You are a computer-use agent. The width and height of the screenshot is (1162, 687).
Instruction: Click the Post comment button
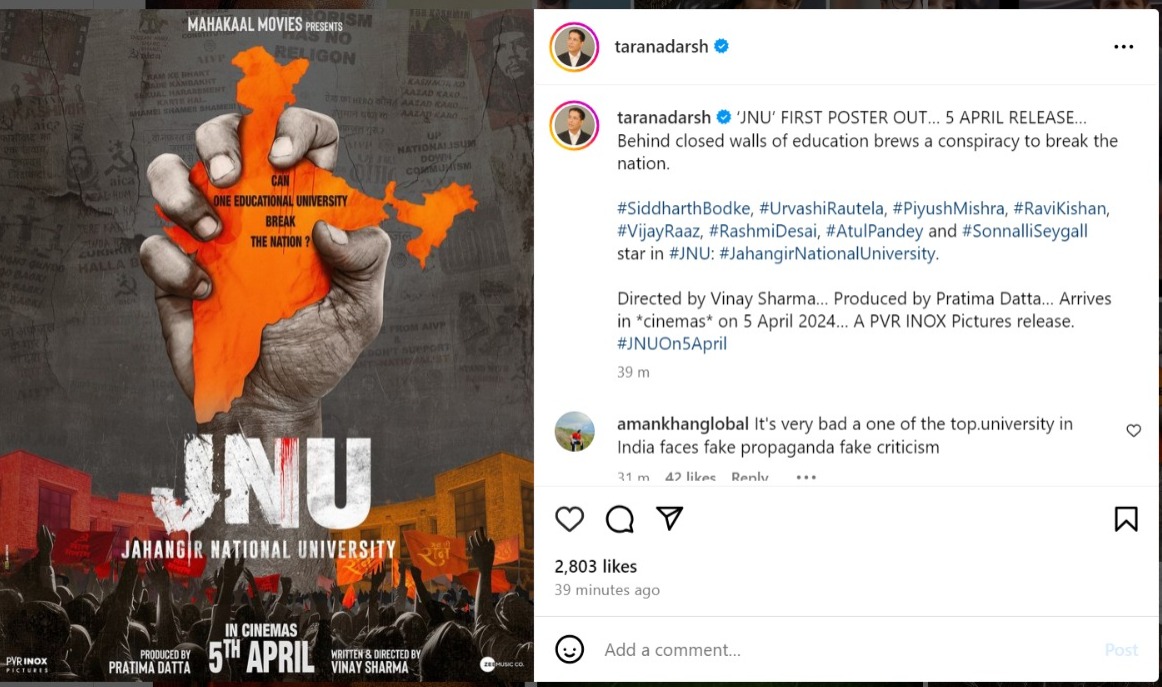(x=1120, y=650)
